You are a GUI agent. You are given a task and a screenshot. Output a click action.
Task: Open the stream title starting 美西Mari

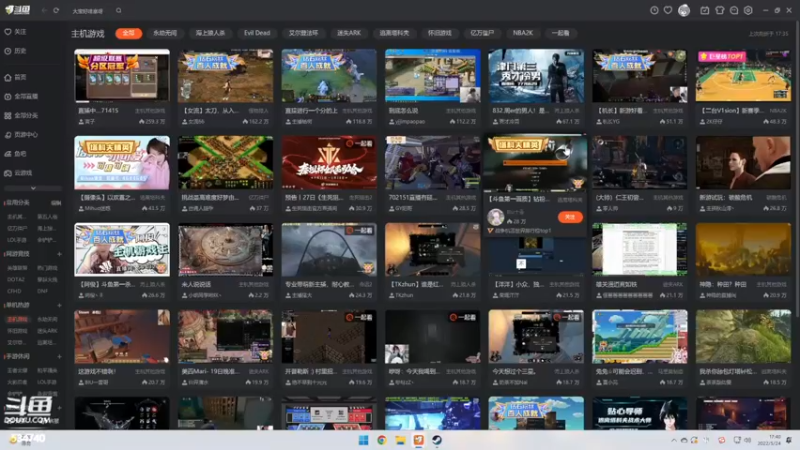(211, 371)
